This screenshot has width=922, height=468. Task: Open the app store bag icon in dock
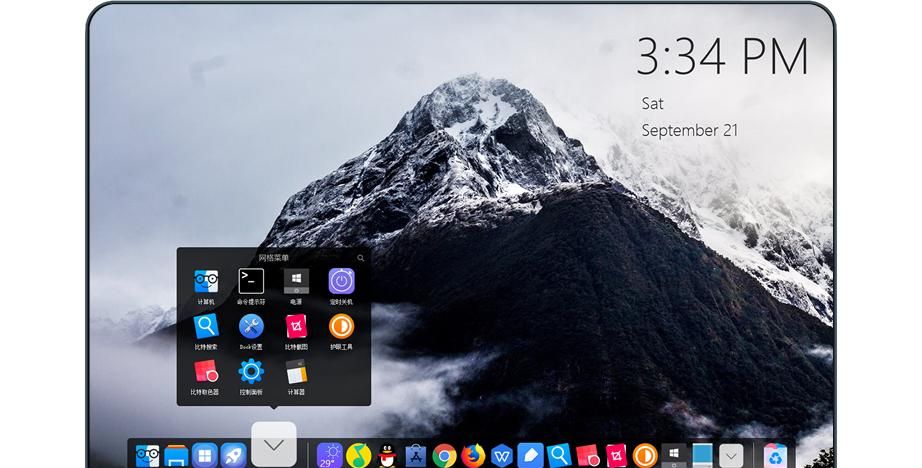416,456
